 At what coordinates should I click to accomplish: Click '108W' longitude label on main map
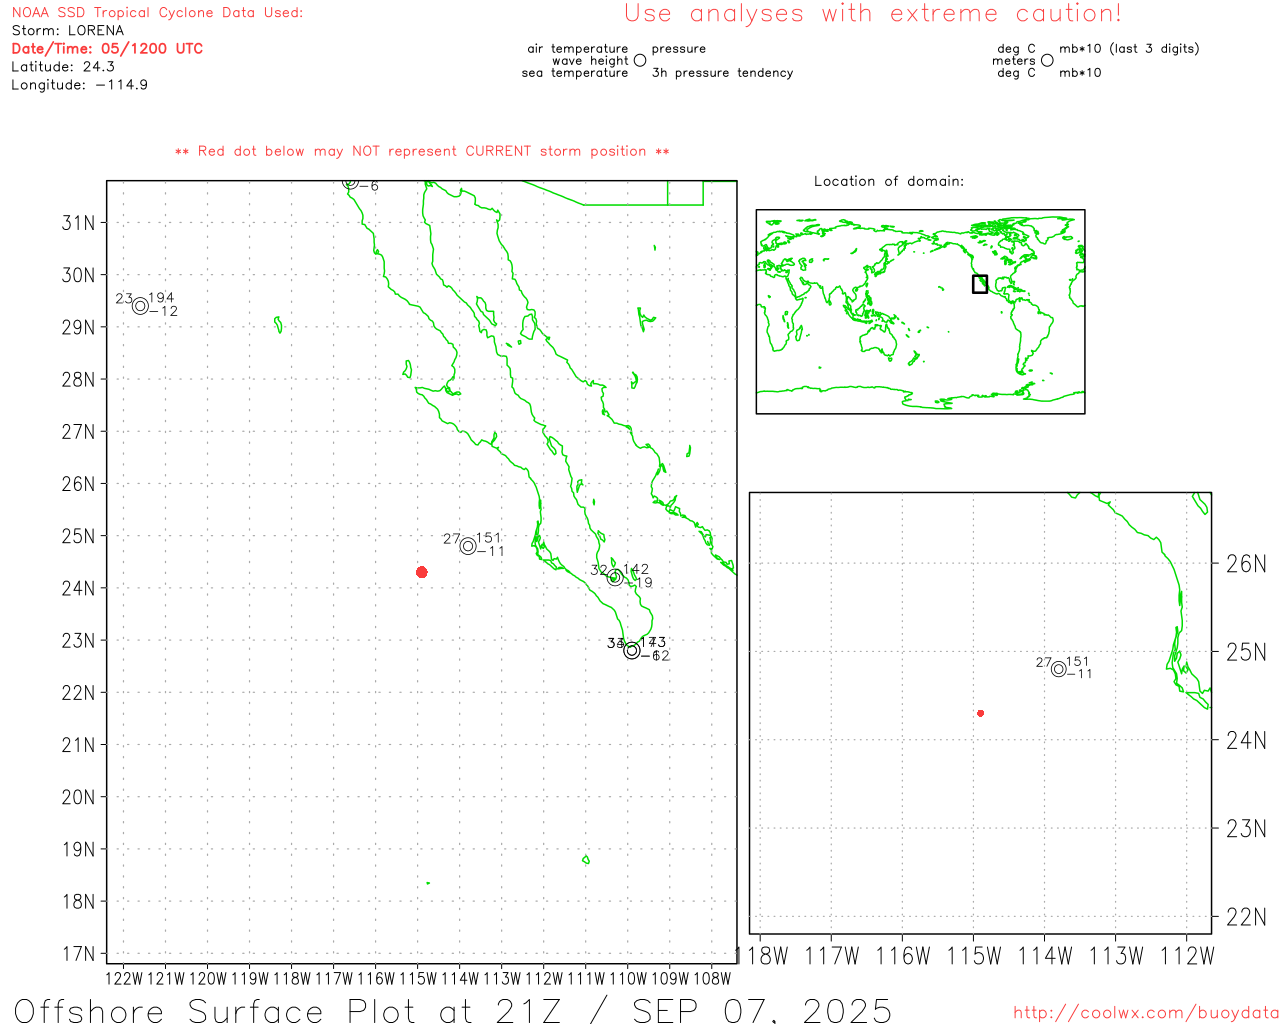pyautogui.click(x=712, y=979)
